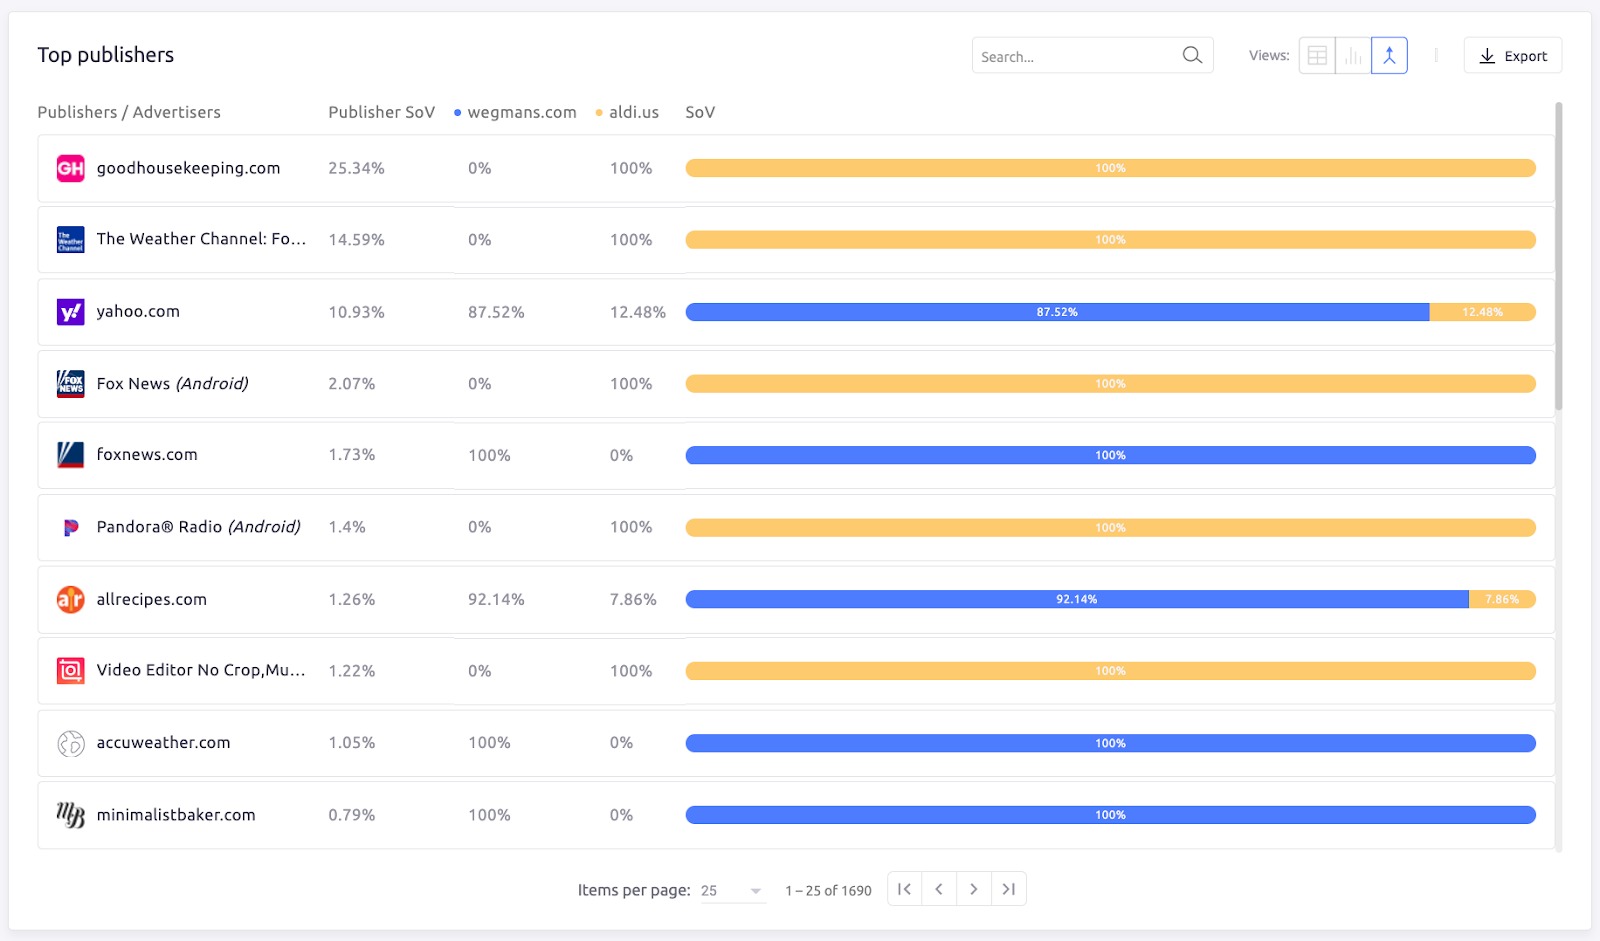
Task: Click minimalistbaker.com 100% blue bar
Action: click(x=1110, y=815)
